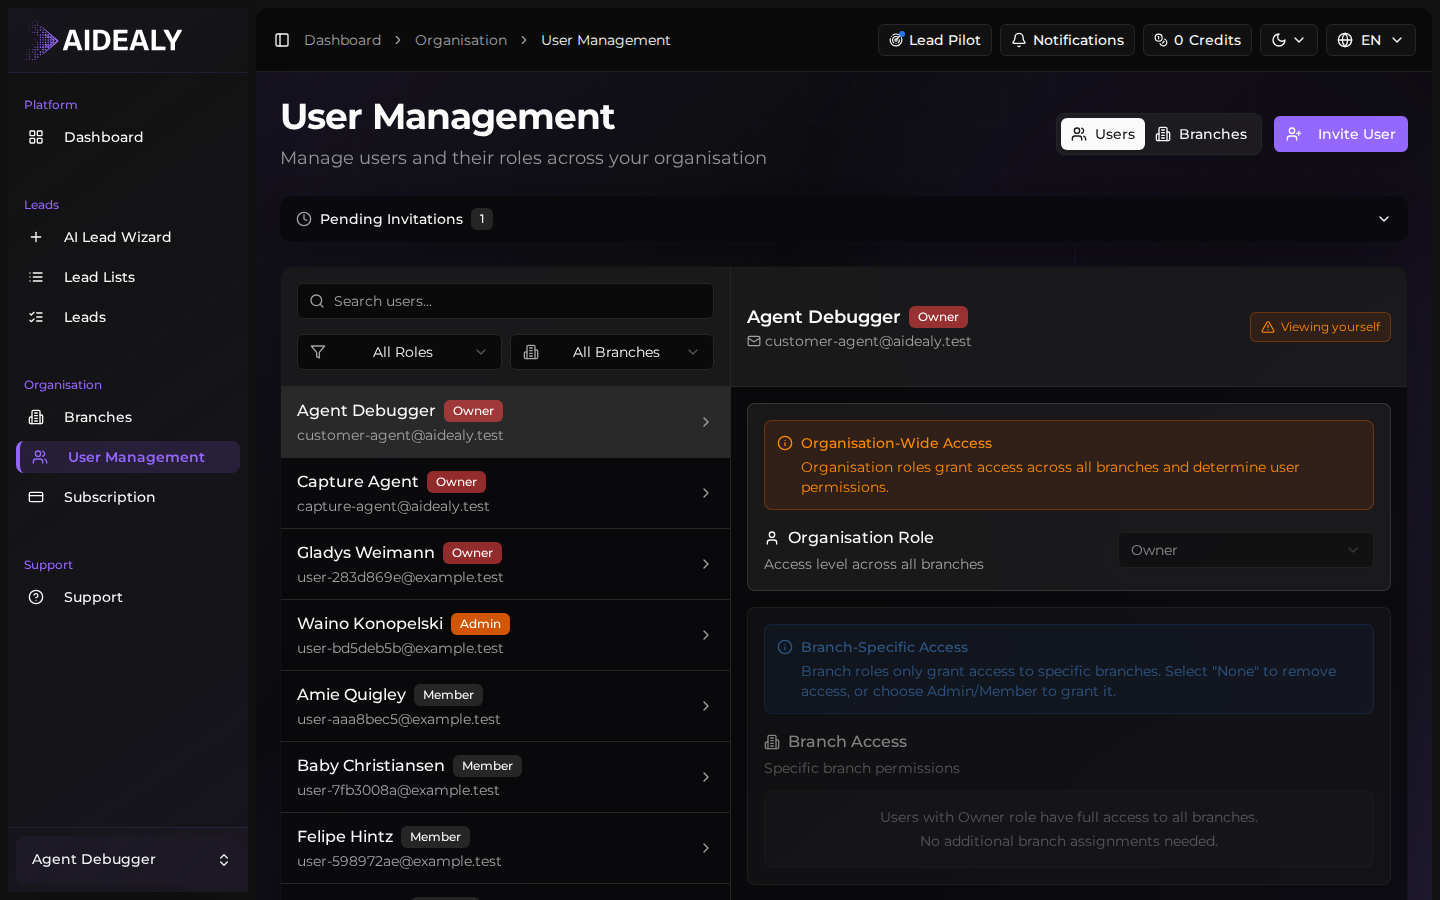Select Baby Christiansen user row
This screenshot has width=1440, height=900.
(505, 777)
